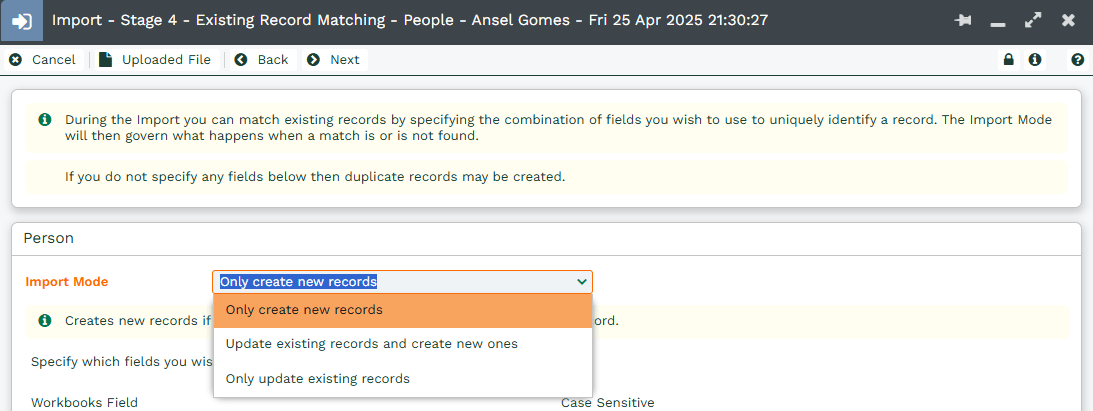Expand window using diagonal arrows icon
This screenshot has width=1093, height=411.
[x=1033, y=21]
